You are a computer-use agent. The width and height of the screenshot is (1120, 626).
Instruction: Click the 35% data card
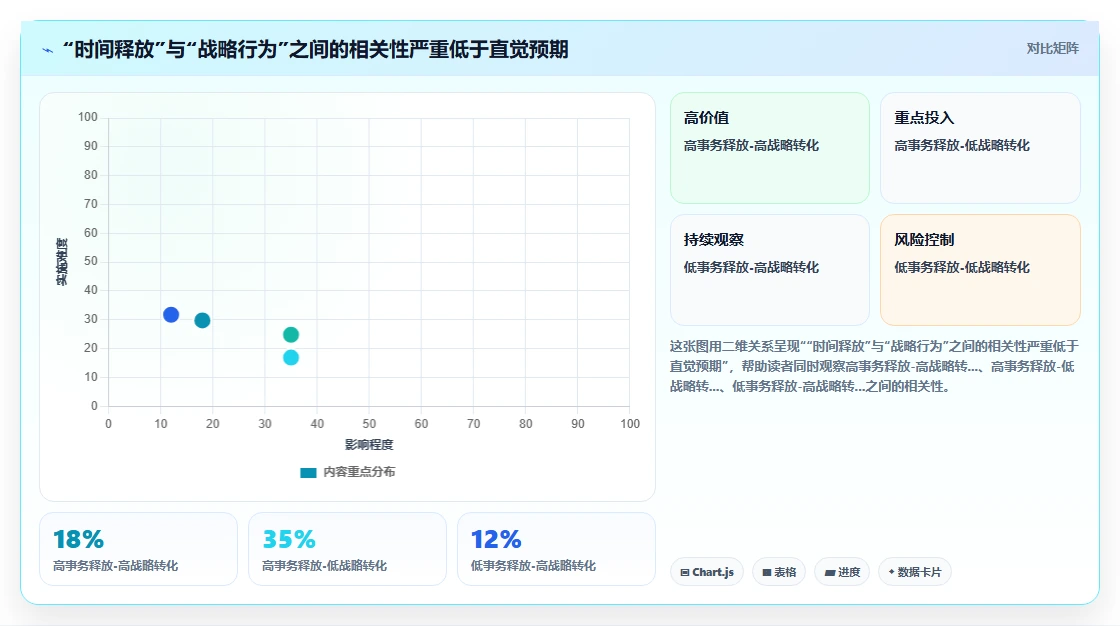click(x=347, y=549)
